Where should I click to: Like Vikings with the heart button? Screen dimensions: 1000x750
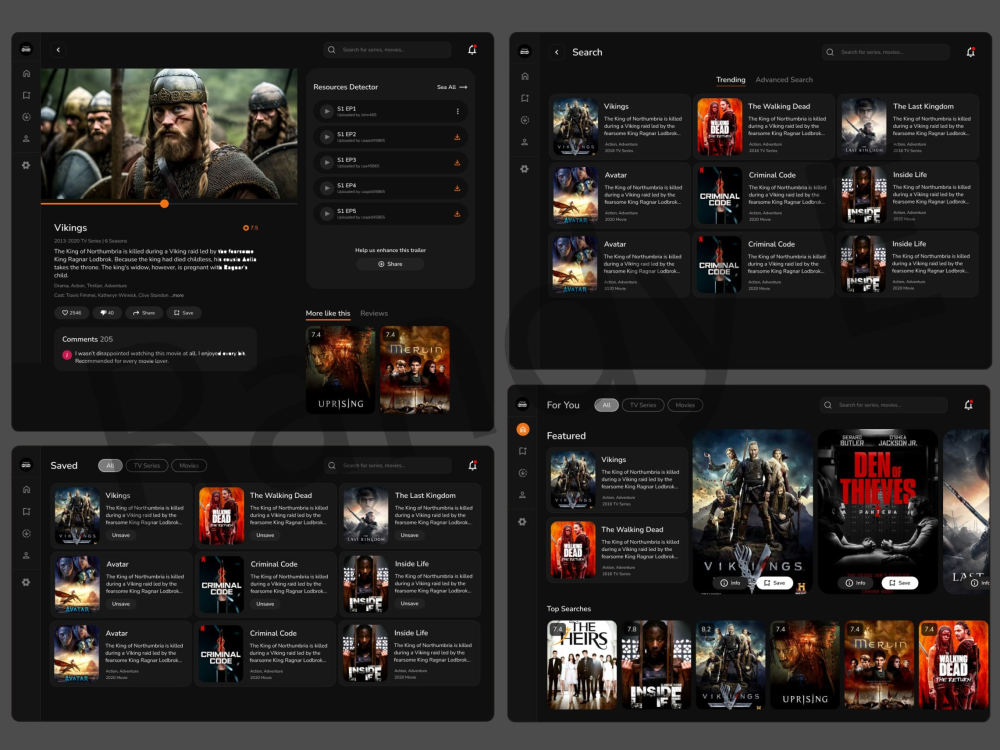pos(71,312)
